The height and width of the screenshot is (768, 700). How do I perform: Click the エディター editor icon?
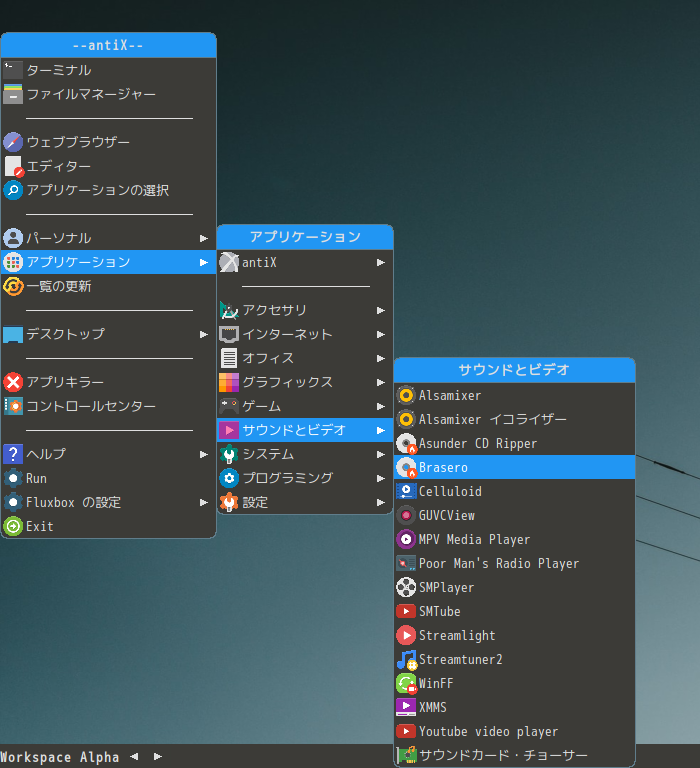[13, 166]
